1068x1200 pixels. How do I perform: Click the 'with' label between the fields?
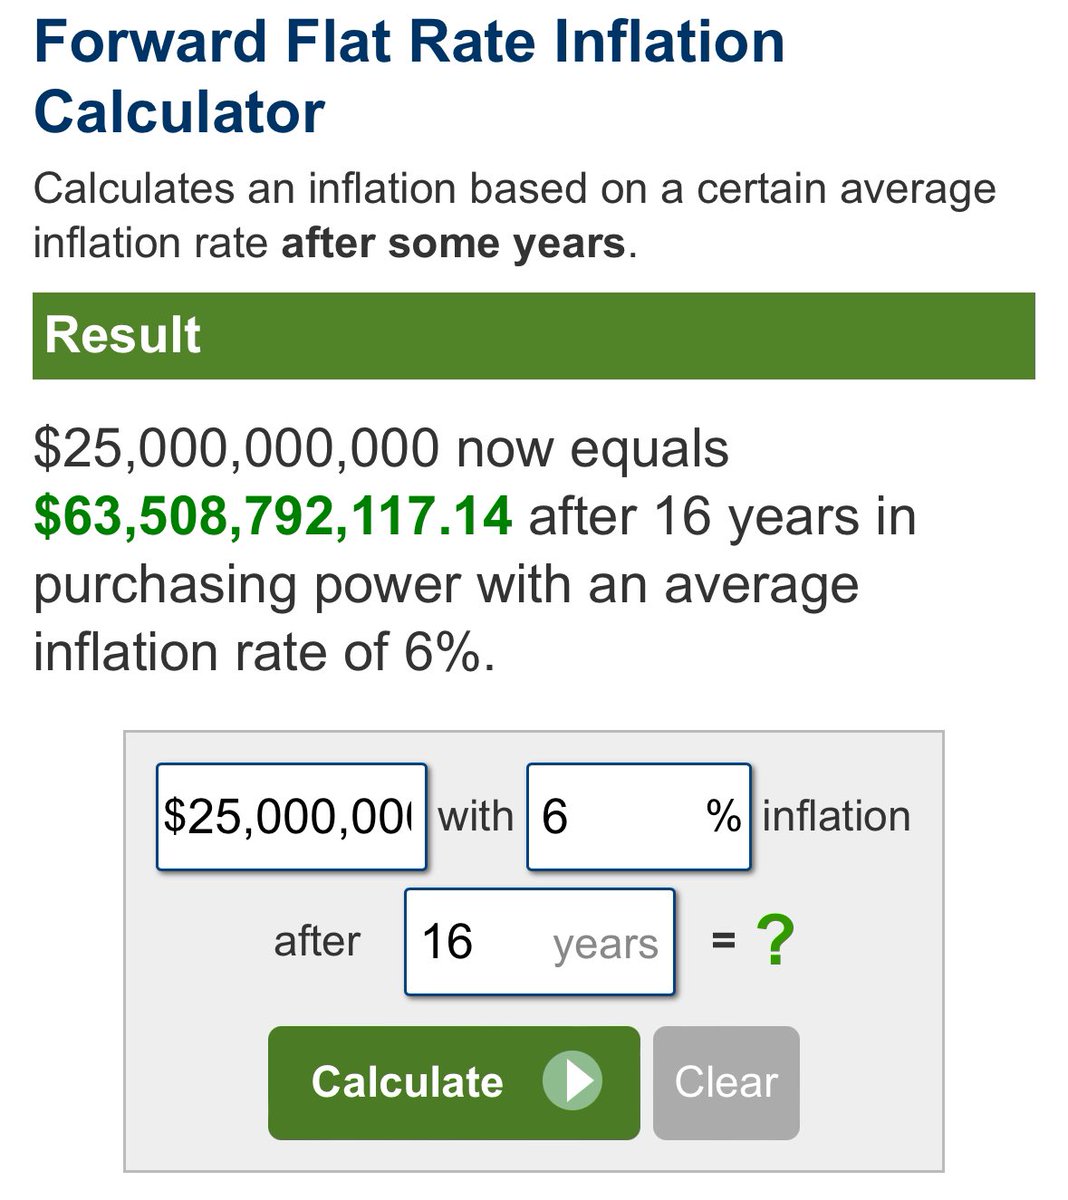pos(476,816)
